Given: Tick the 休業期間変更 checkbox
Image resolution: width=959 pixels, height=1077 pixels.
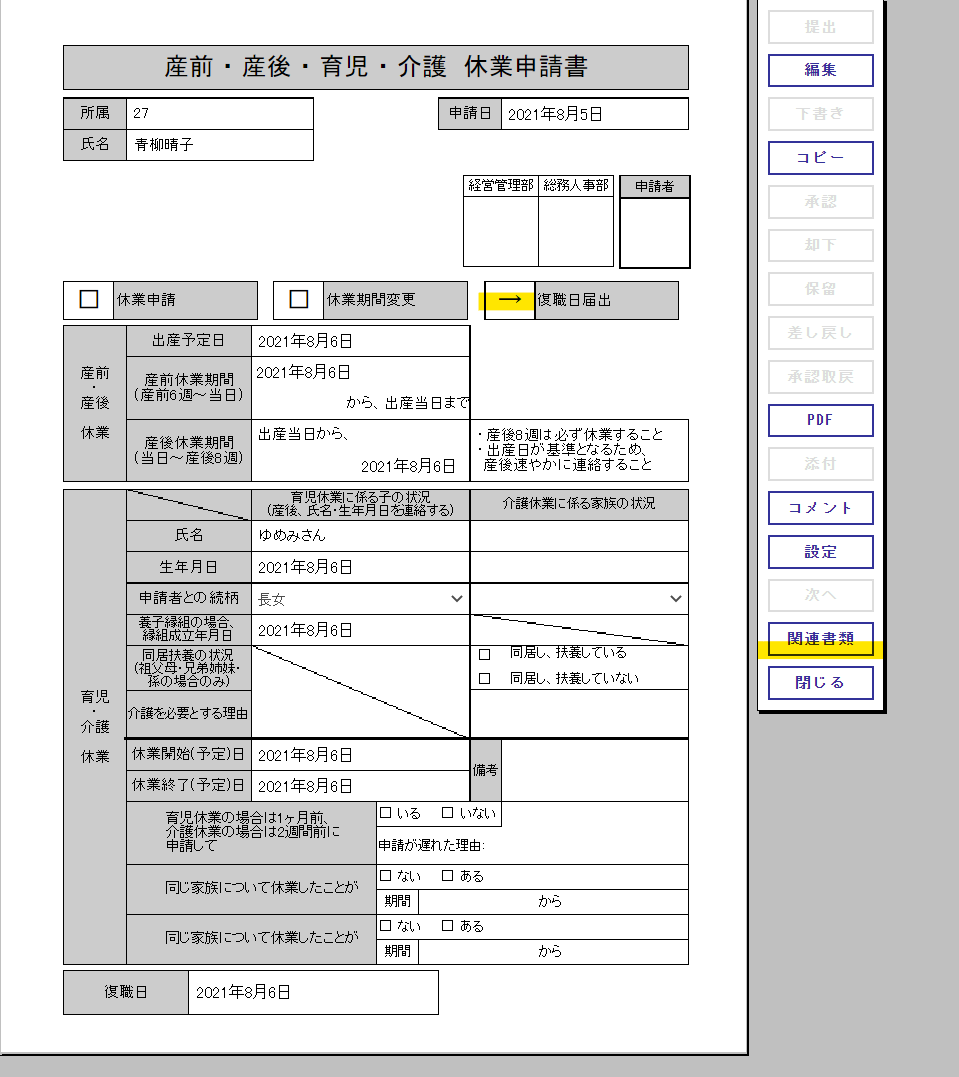Looking at the screenshot, I should pos(298,299).
